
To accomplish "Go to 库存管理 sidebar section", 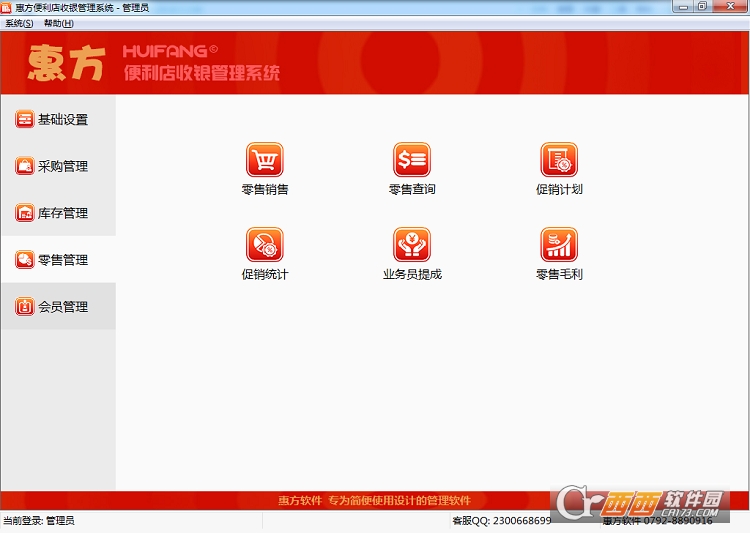I will click(x=58, y=213).
